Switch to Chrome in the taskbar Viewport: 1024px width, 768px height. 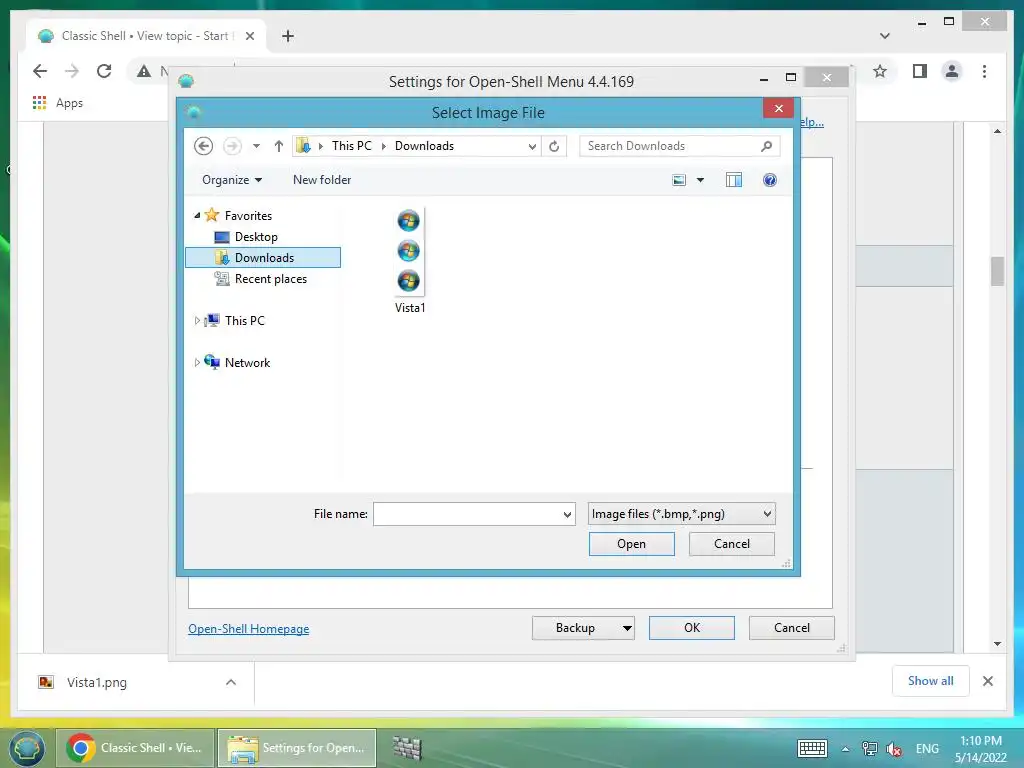coord(135,748)
